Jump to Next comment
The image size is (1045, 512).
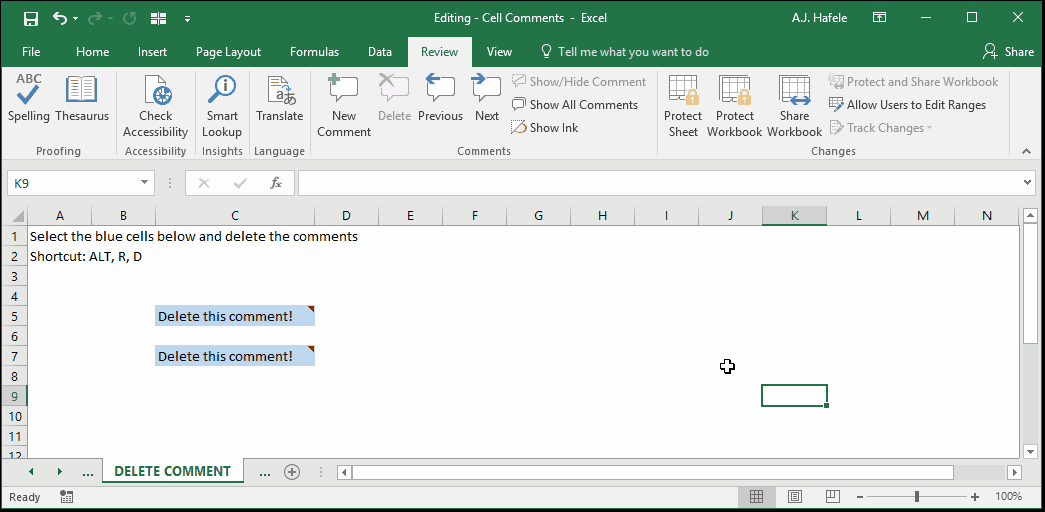(487, 99)
